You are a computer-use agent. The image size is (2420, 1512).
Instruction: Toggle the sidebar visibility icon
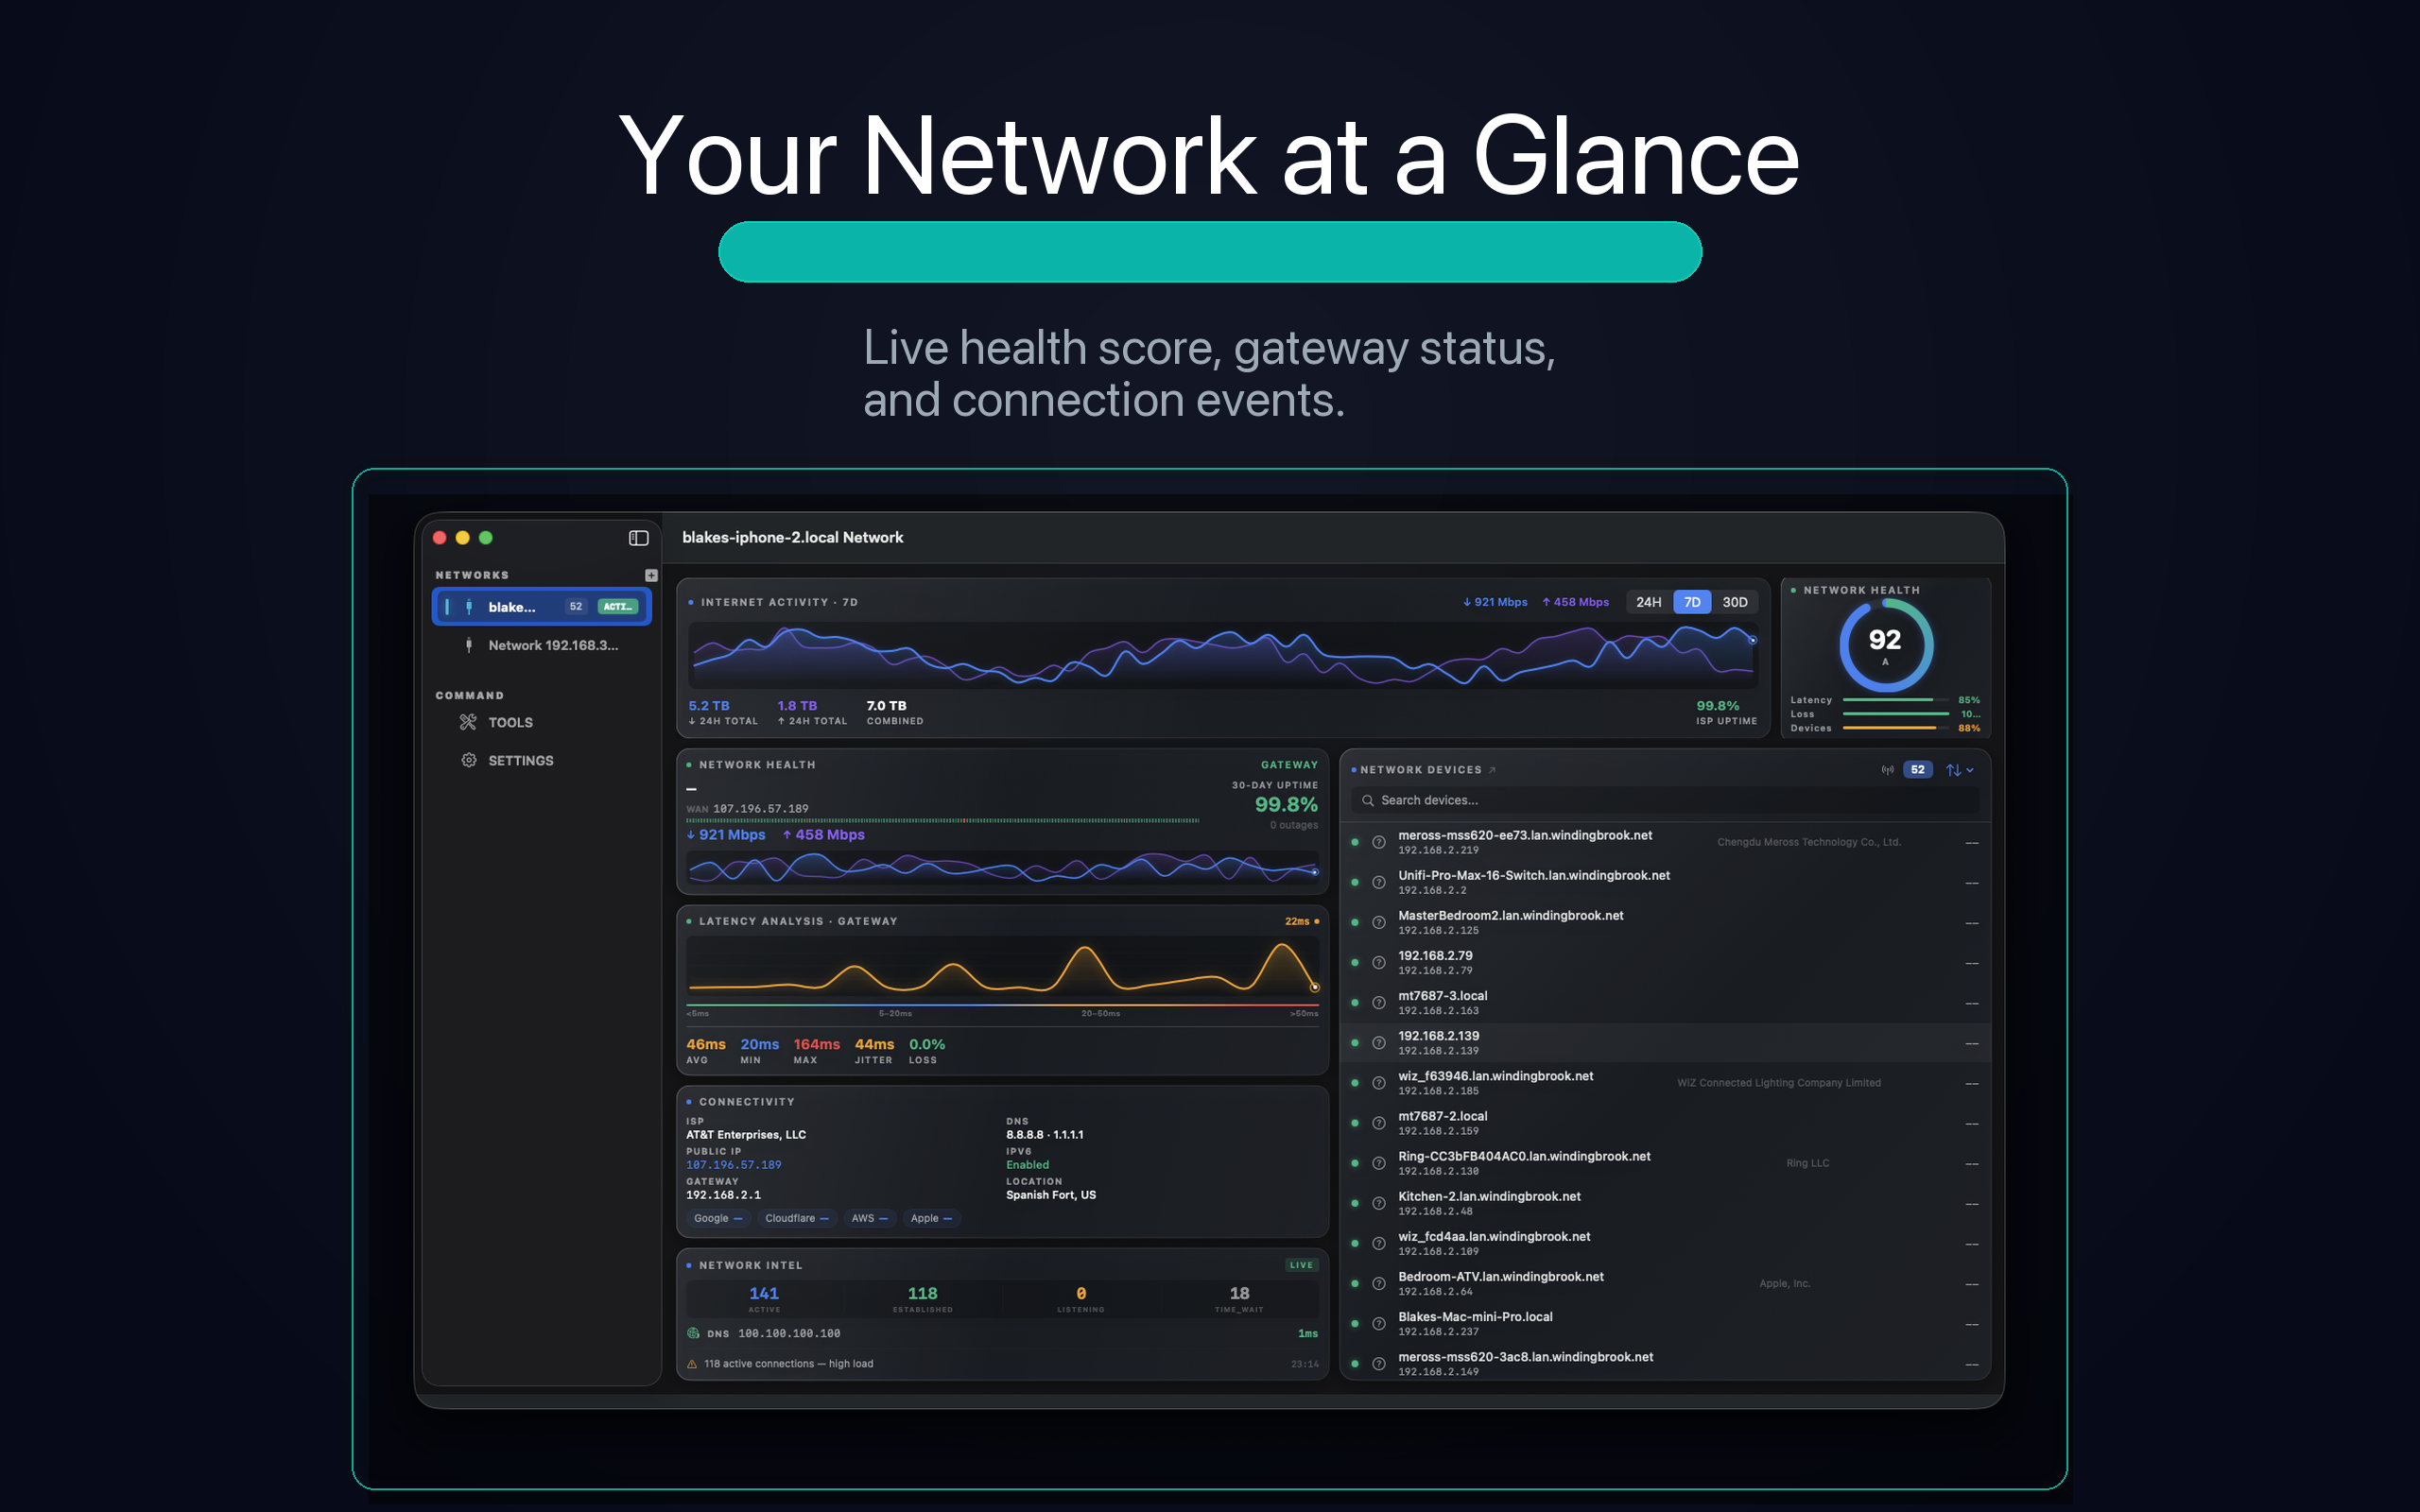coord(637,538)
